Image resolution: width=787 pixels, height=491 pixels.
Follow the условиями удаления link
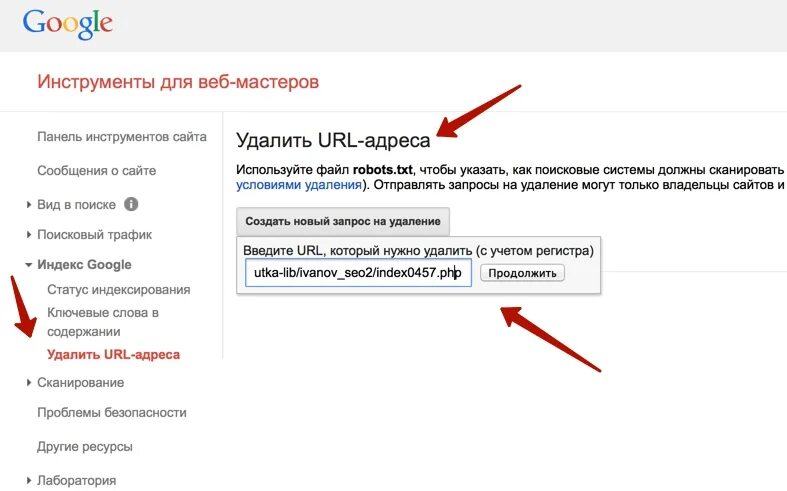299,185
